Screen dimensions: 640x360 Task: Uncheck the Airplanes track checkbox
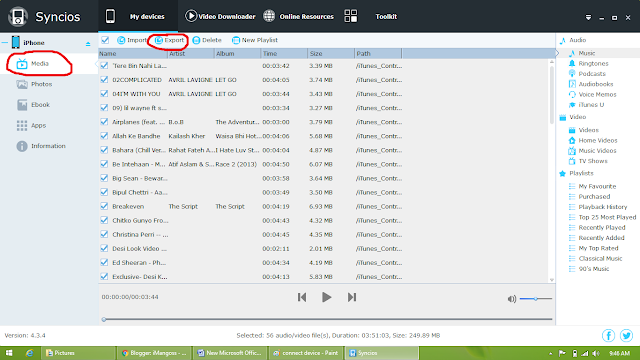tap(104, 122)
